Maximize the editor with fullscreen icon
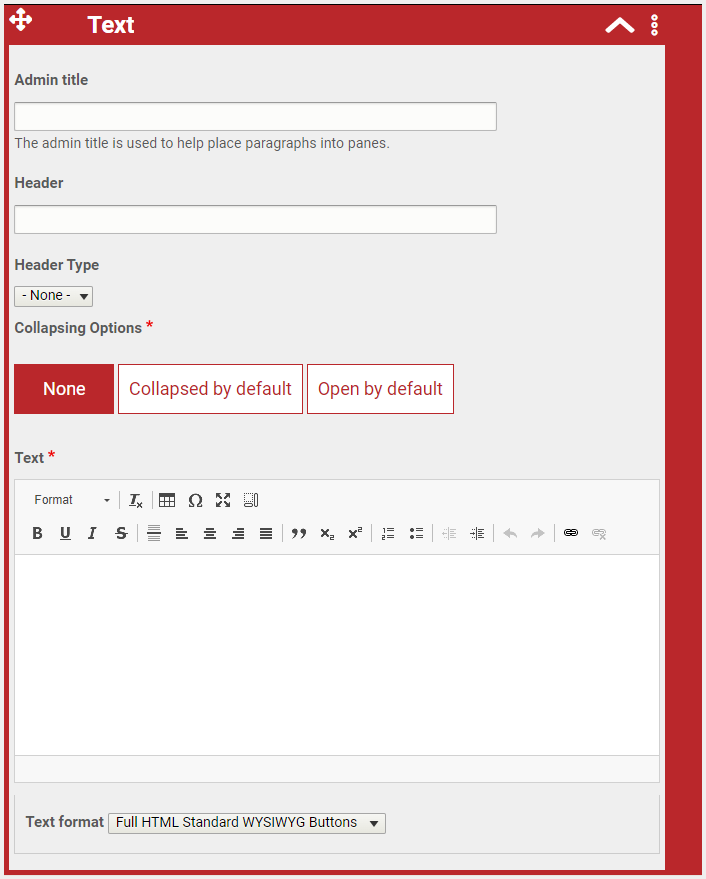The height and width of the screenshot is (879, 706). pyautogui.click(x=223, y=500)
